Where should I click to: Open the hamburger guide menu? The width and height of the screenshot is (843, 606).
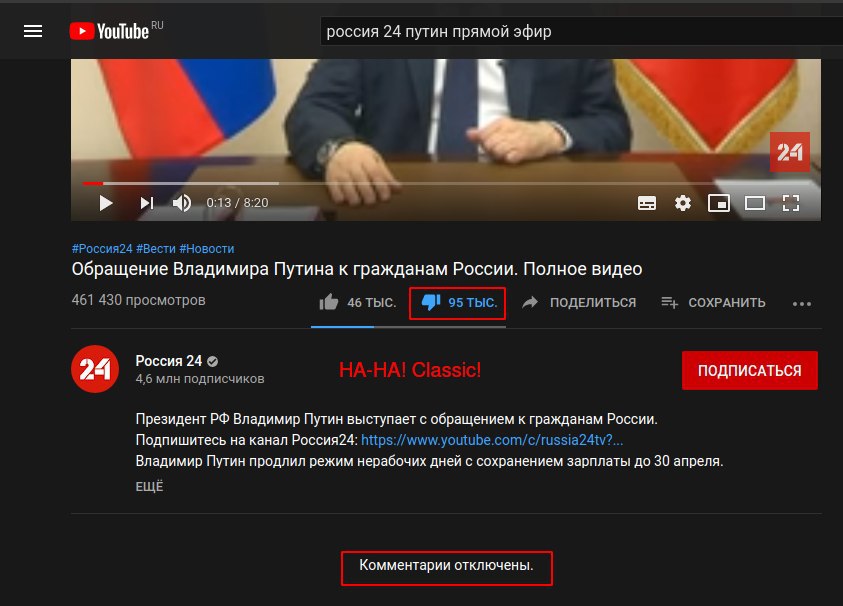[x=33, y=31]
